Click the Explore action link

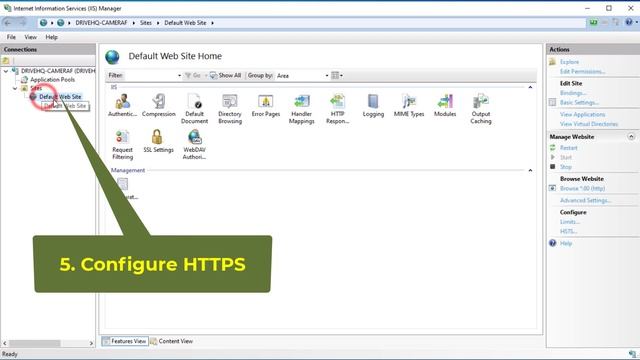coord(569,62)
